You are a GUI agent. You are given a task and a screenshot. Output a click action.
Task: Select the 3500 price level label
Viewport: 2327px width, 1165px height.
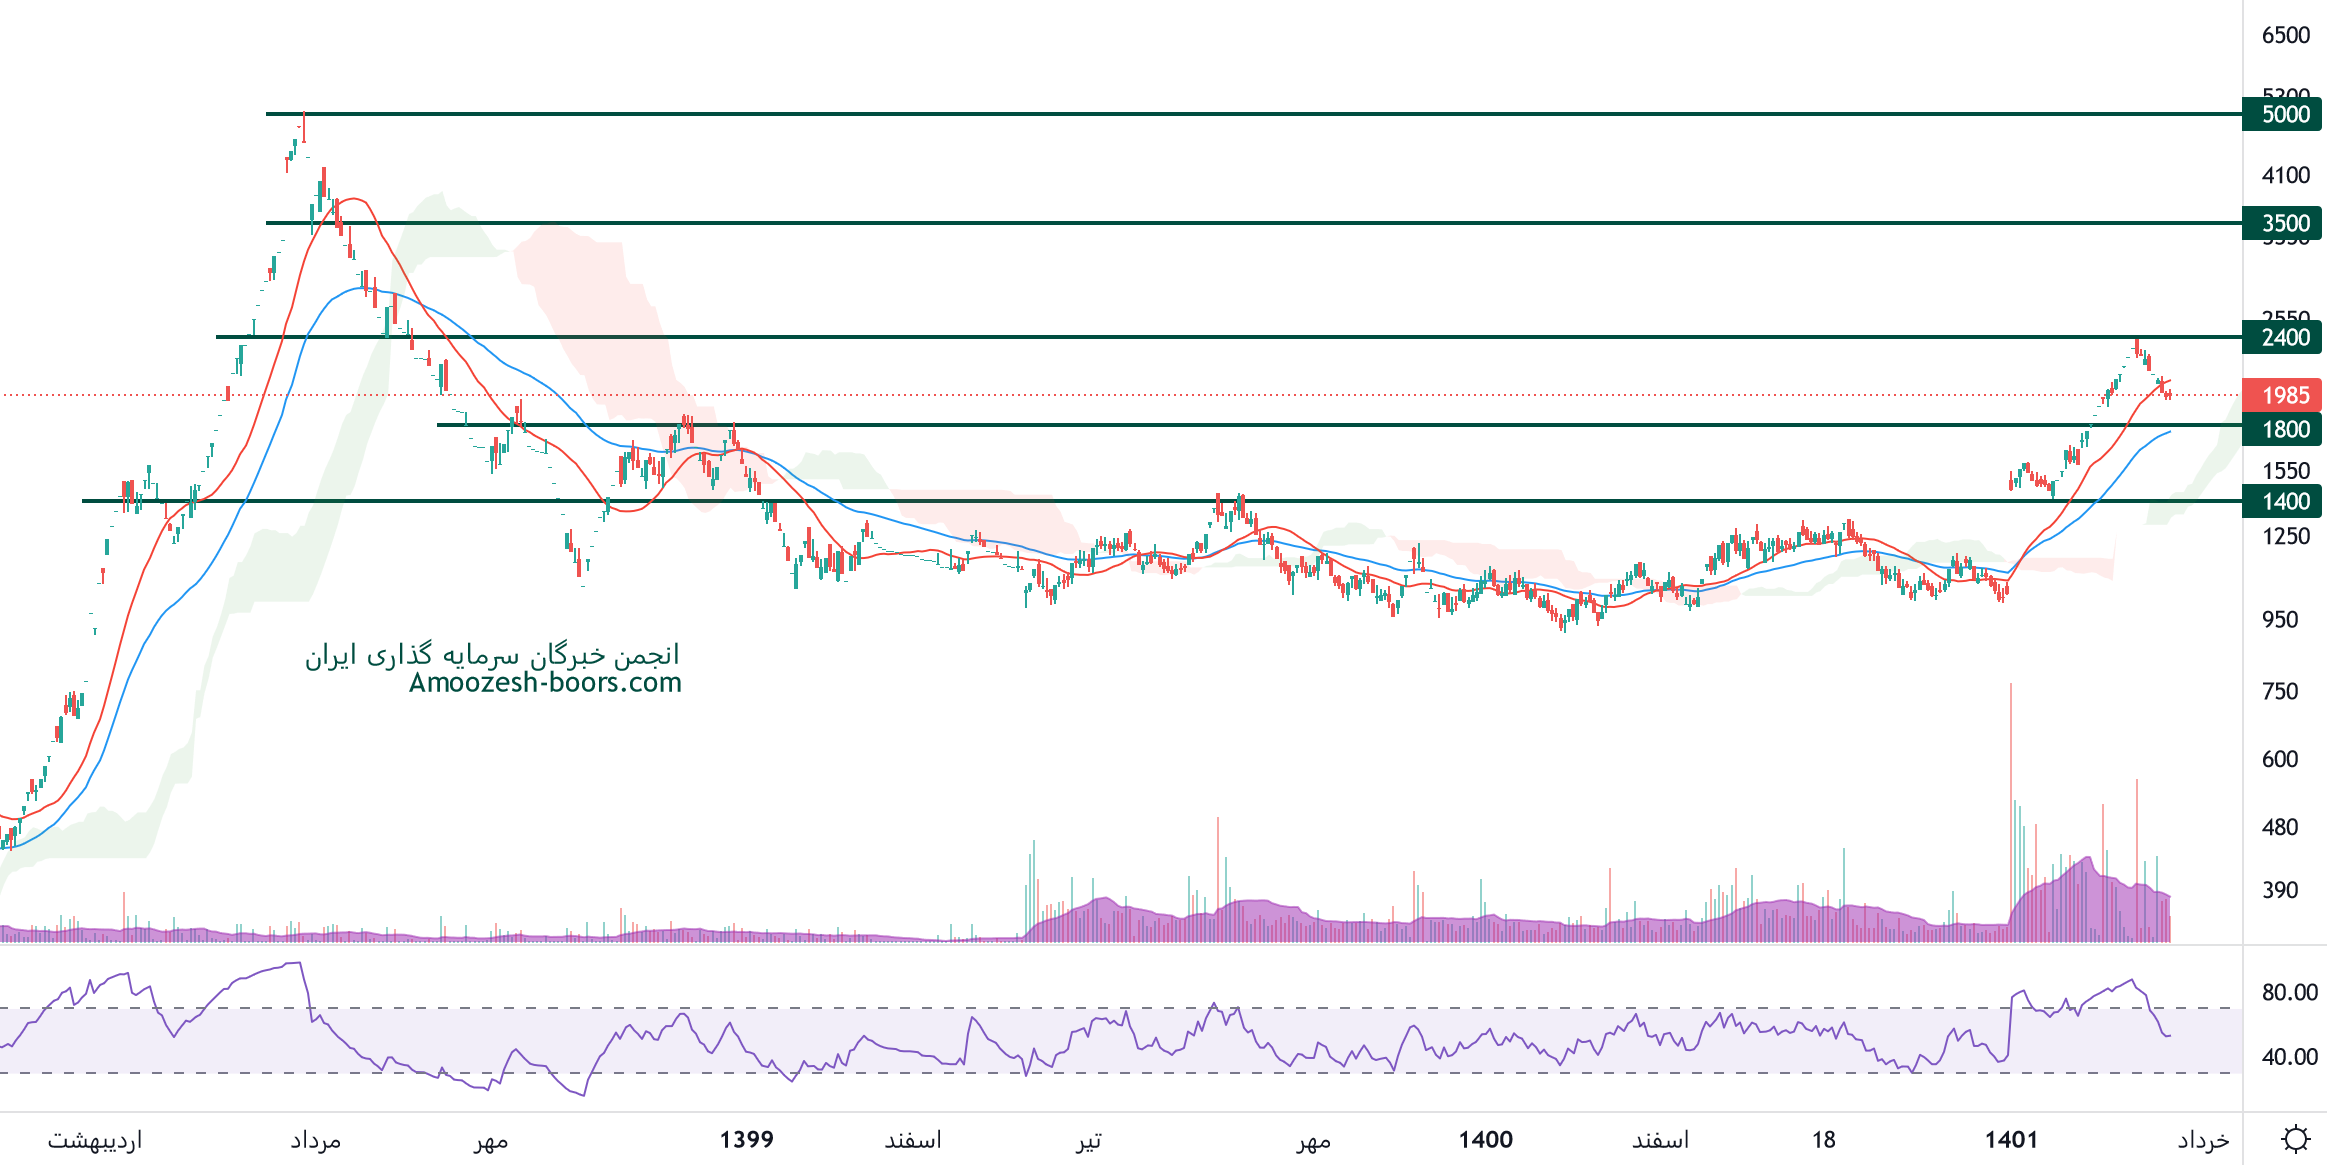(x=2284, y=223)
